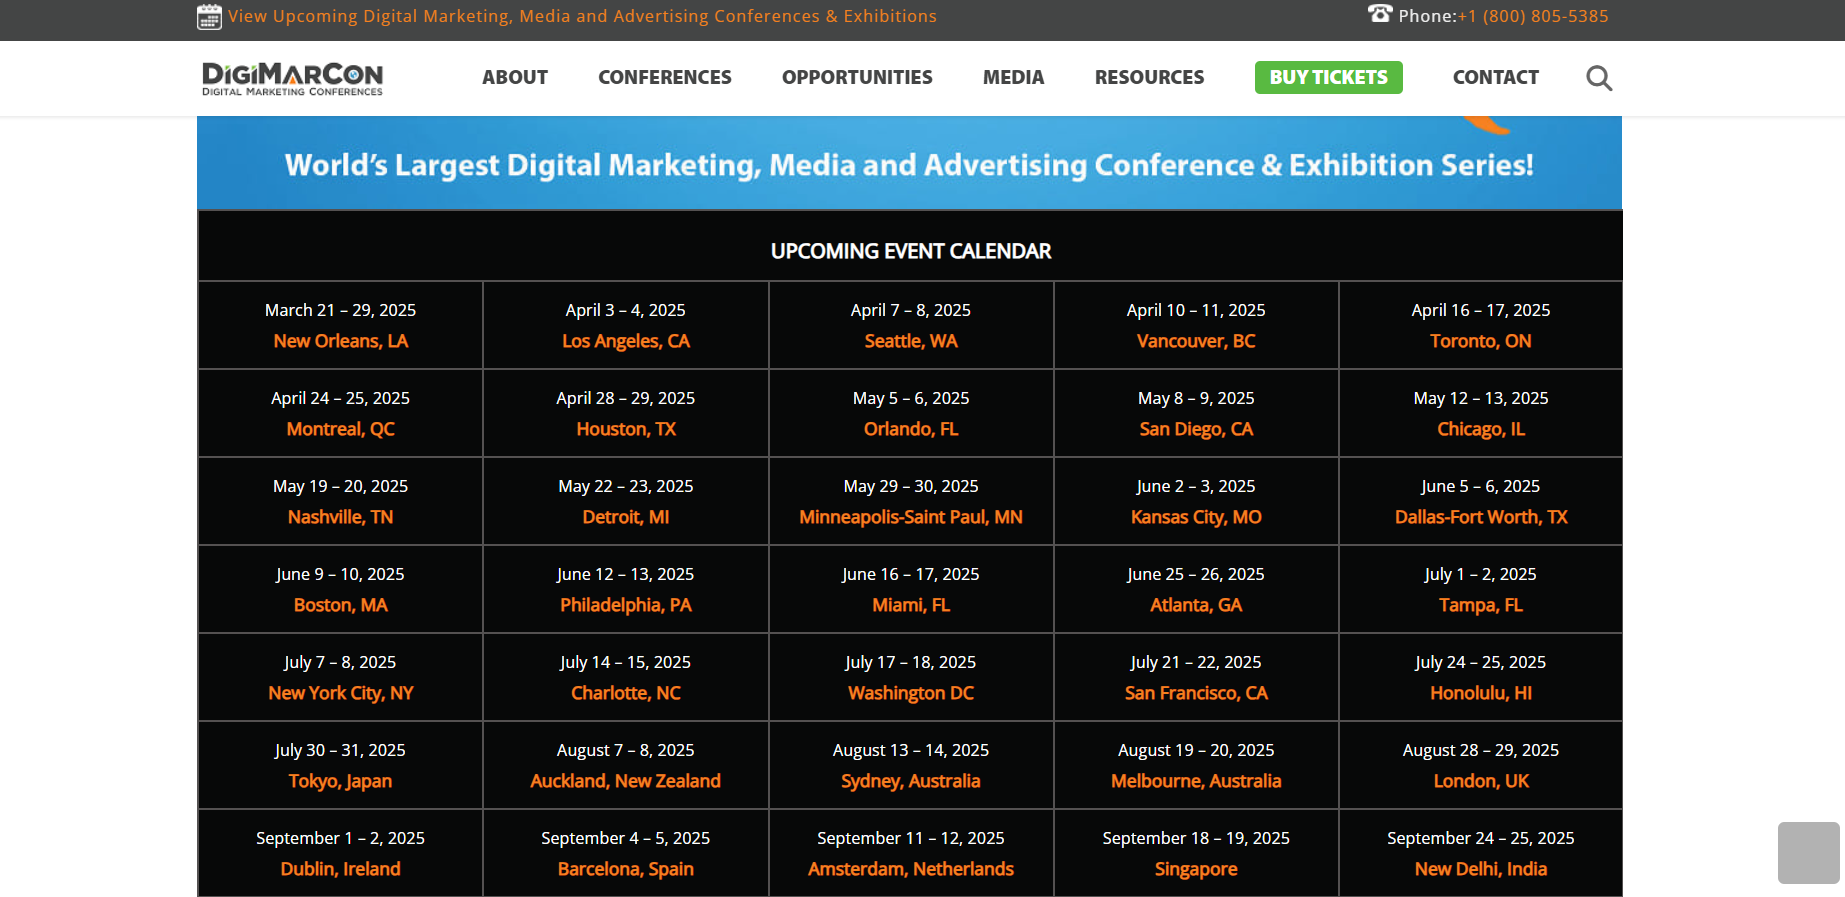Viewport: 1845px width, 897px height.
Task: Open the New Orleans, LA event
Action: click(x=341, y=341)
